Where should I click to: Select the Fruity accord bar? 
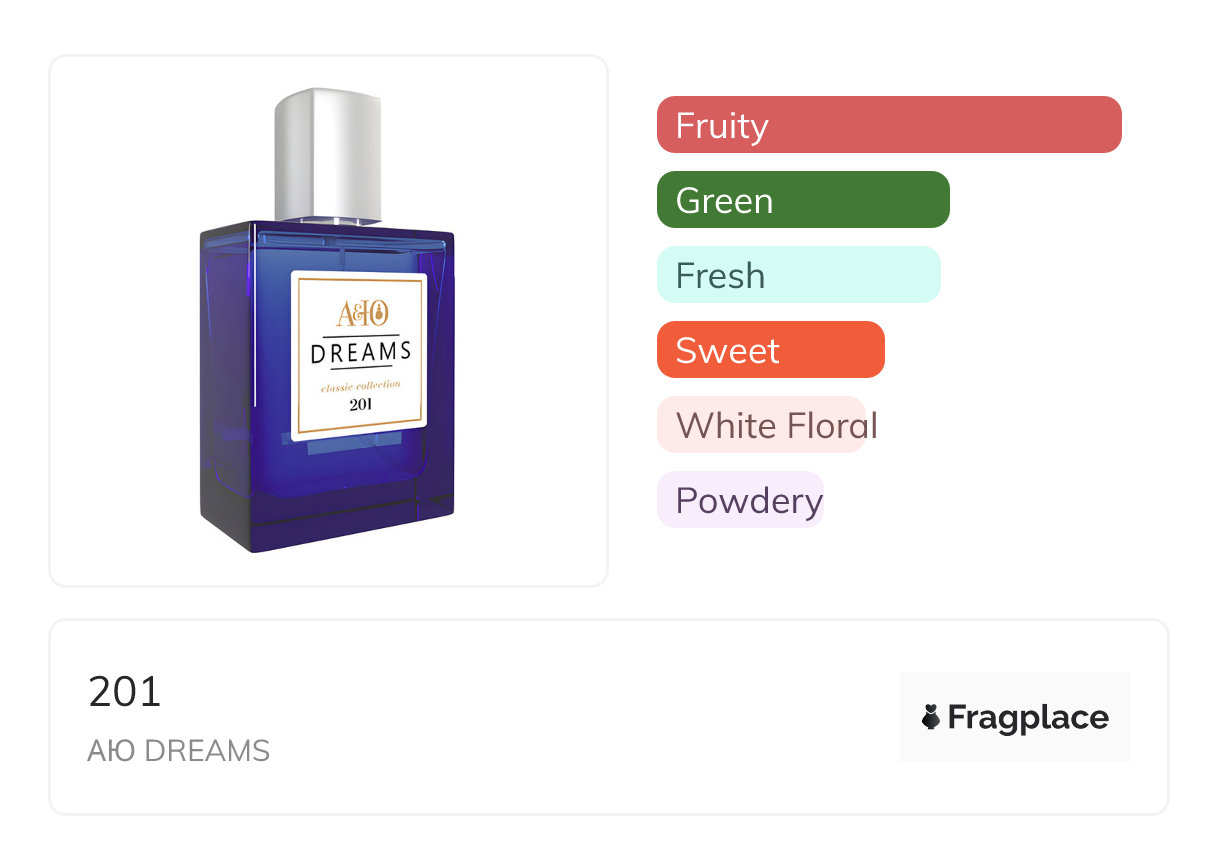point(889,125)
